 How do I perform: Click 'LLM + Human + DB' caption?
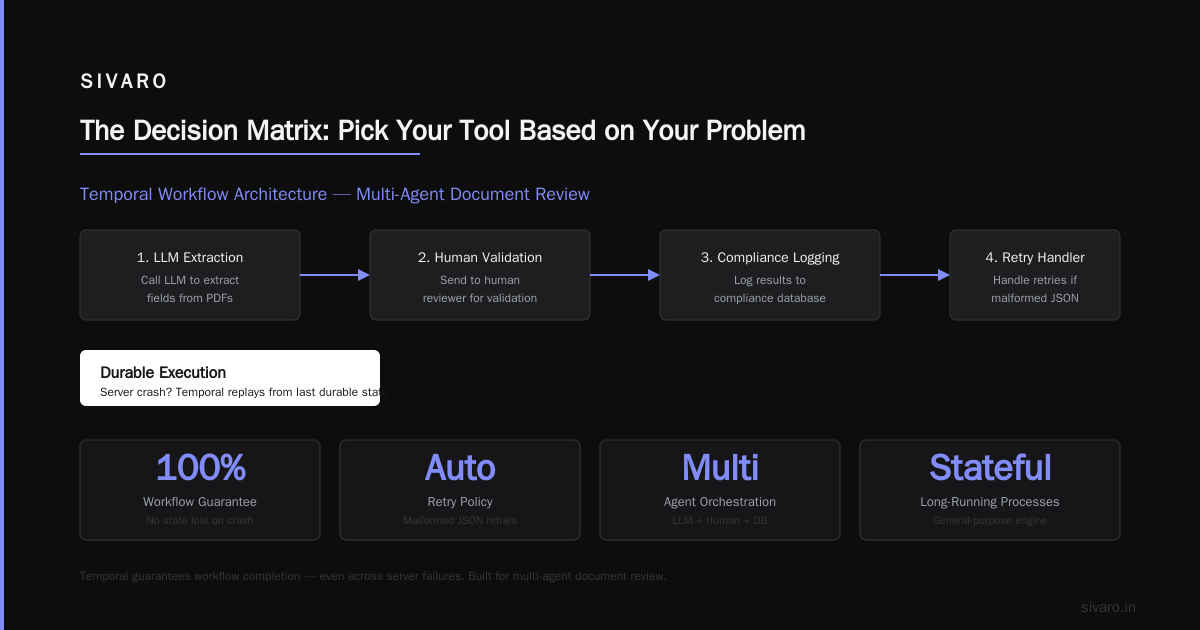tap(720, 520)
